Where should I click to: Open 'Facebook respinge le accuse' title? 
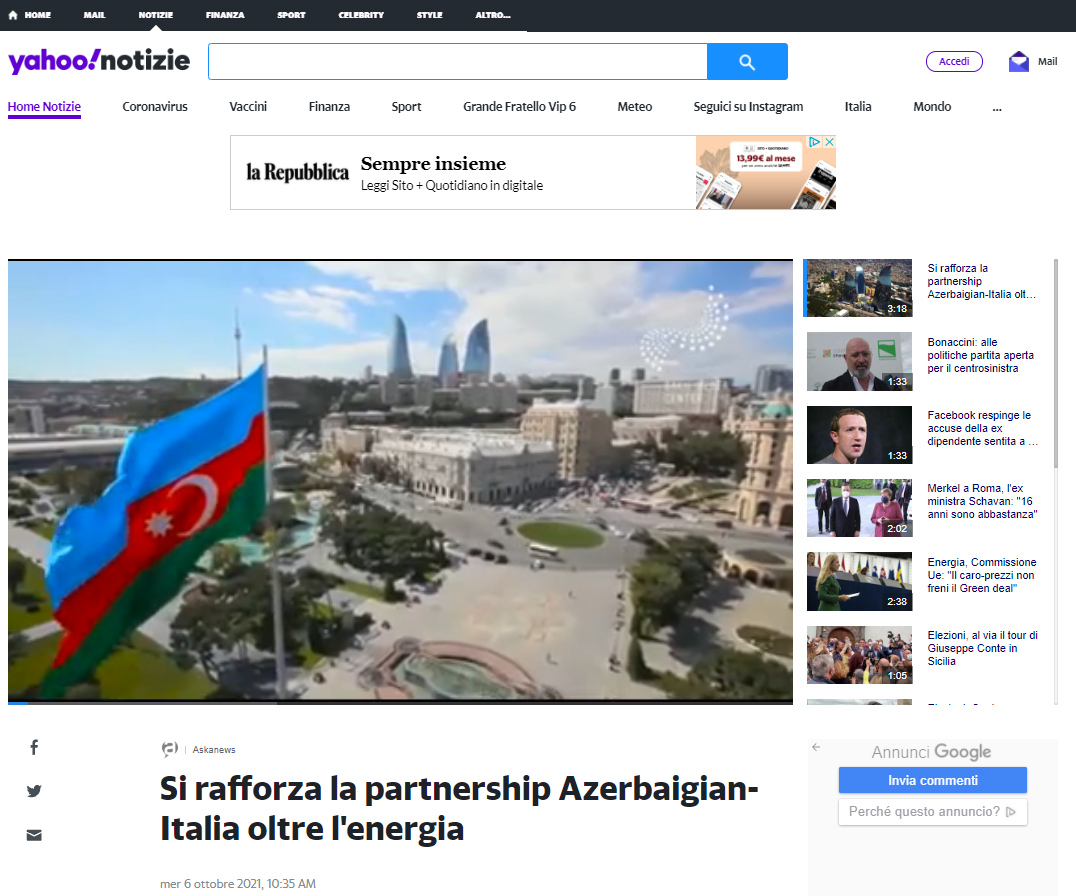[x=982, y=429]
